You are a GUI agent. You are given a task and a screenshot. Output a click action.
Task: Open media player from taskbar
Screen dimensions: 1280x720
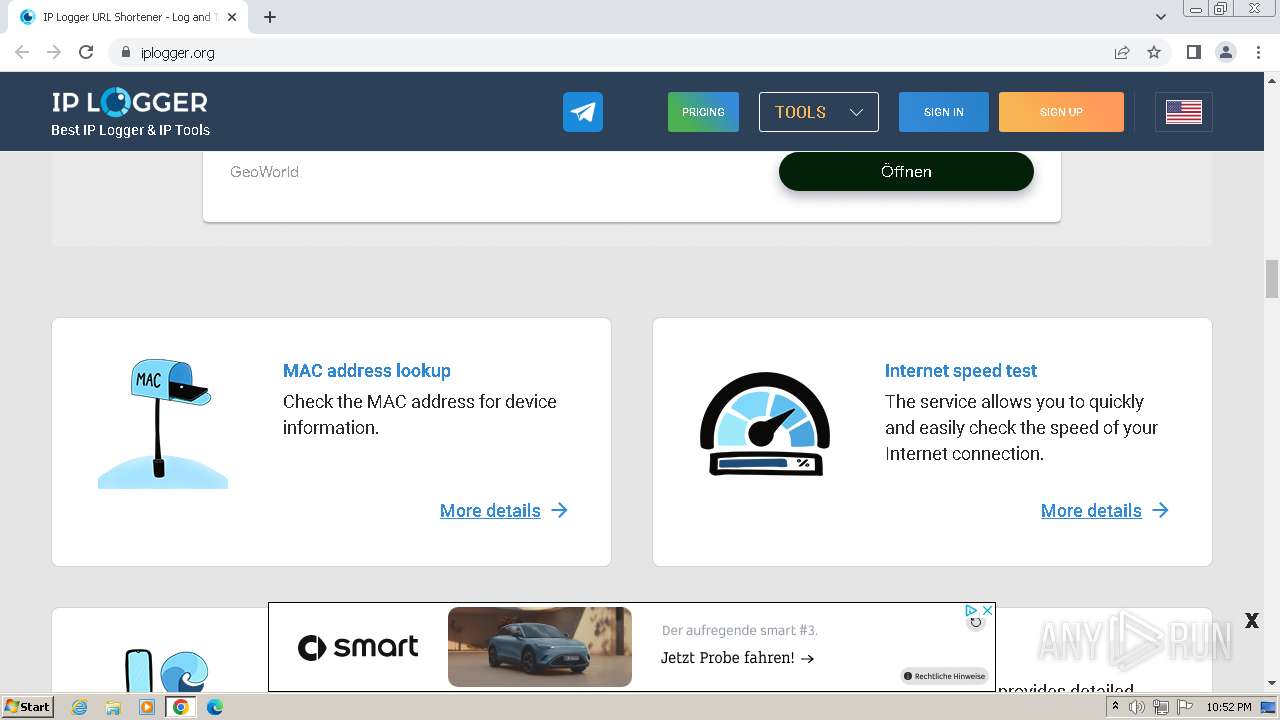[147, 707]
